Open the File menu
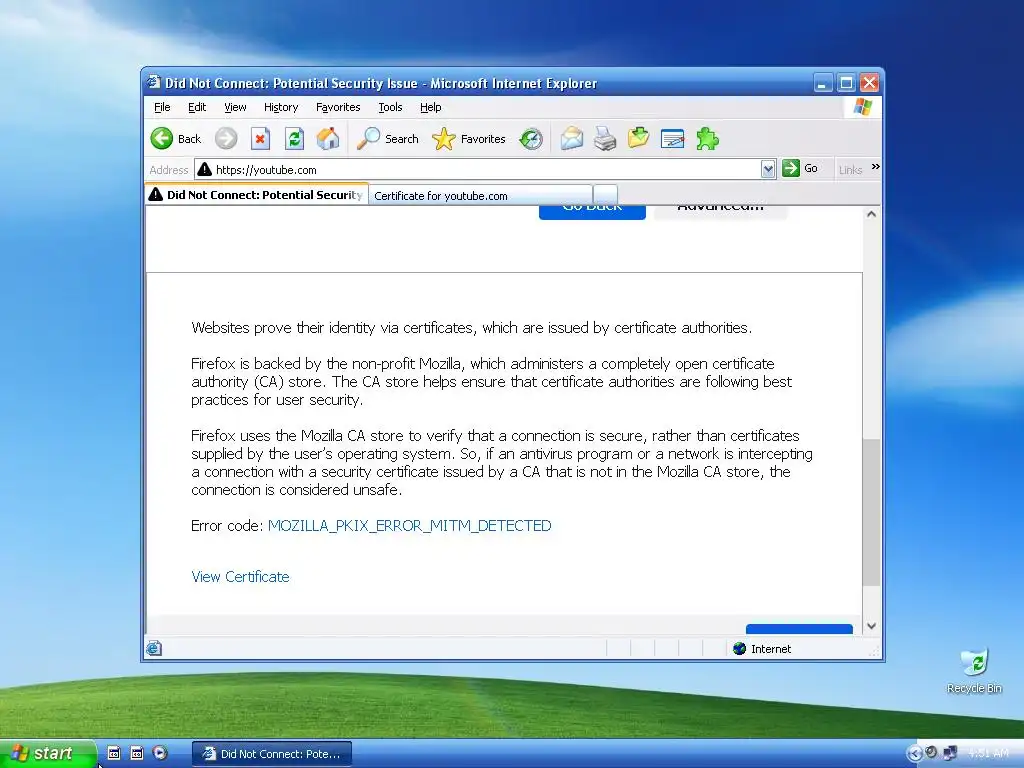 [x=162, y=107]
